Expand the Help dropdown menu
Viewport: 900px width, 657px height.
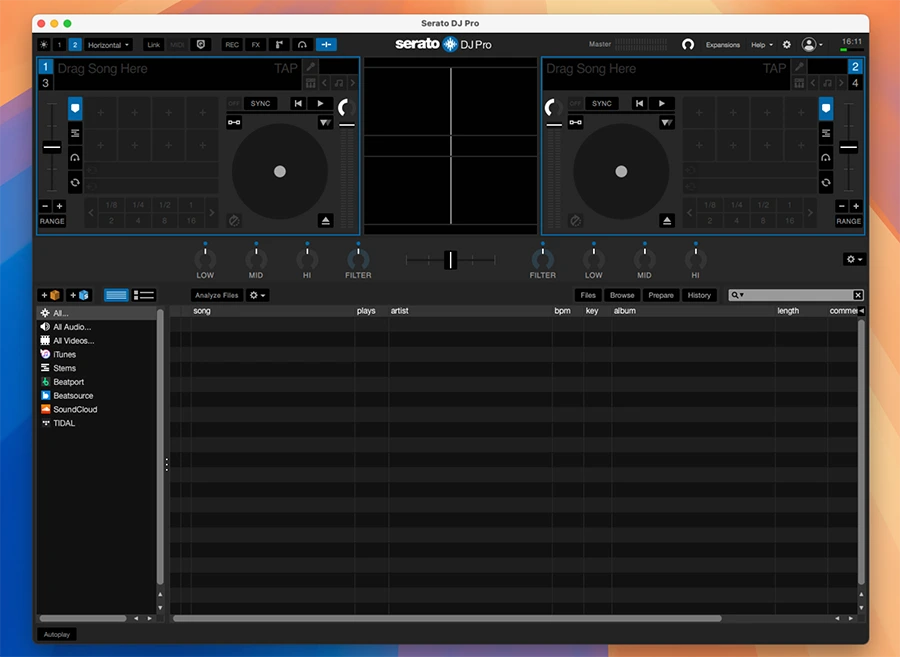tap(761, 45)
